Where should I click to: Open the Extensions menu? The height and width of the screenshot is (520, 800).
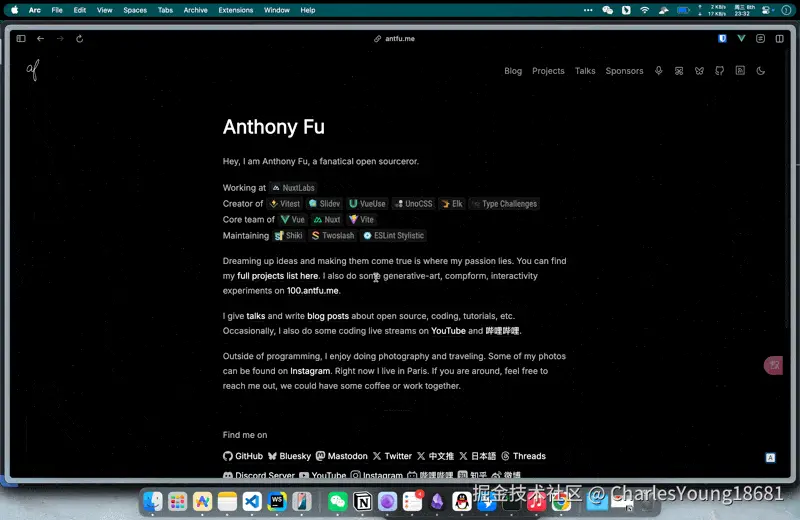click(236, 10)
